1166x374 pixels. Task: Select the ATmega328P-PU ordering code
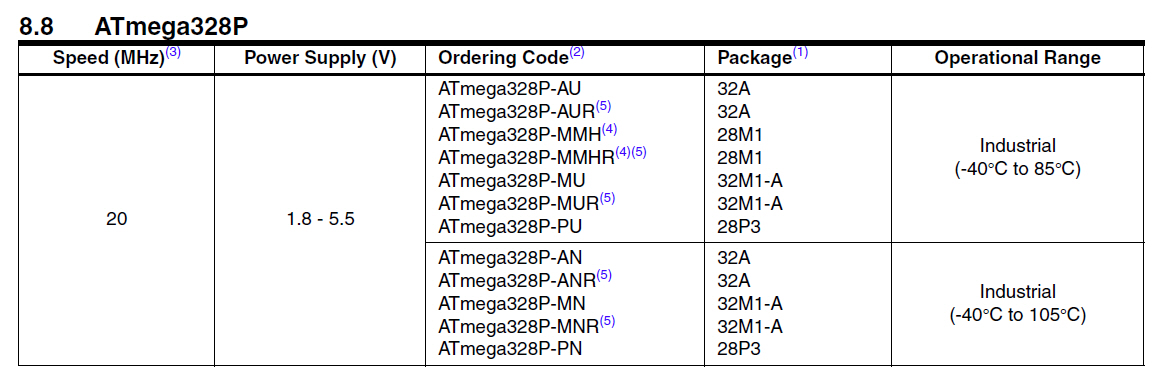coord(510,226)
